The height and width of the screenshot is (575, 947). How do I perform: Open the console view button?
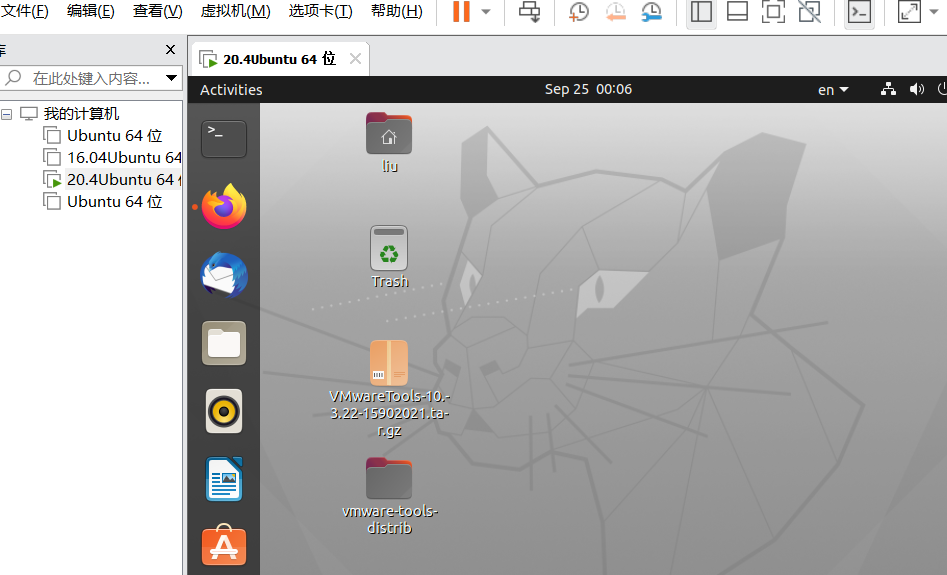859,11
